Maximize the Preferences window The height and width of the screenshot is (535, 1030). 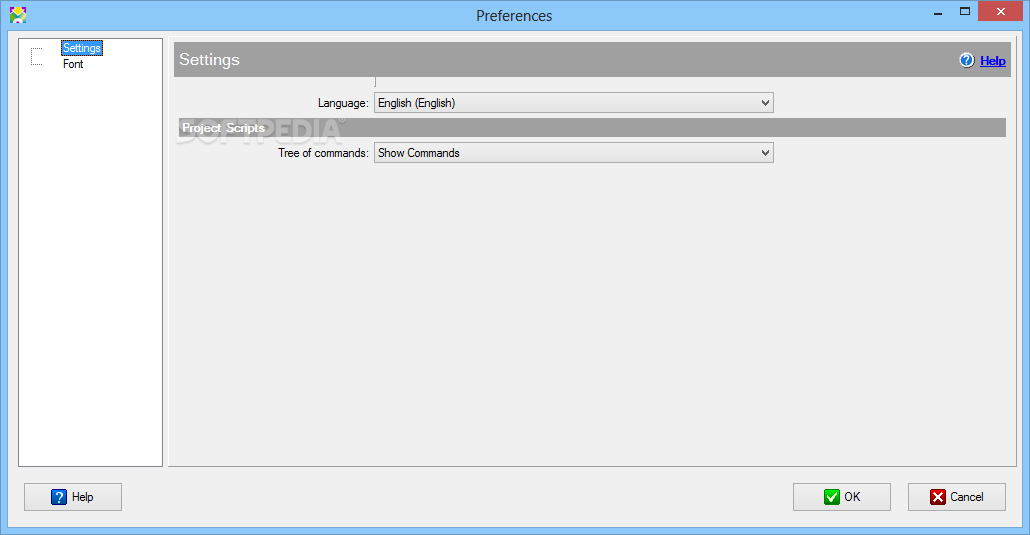coord(964,12)
